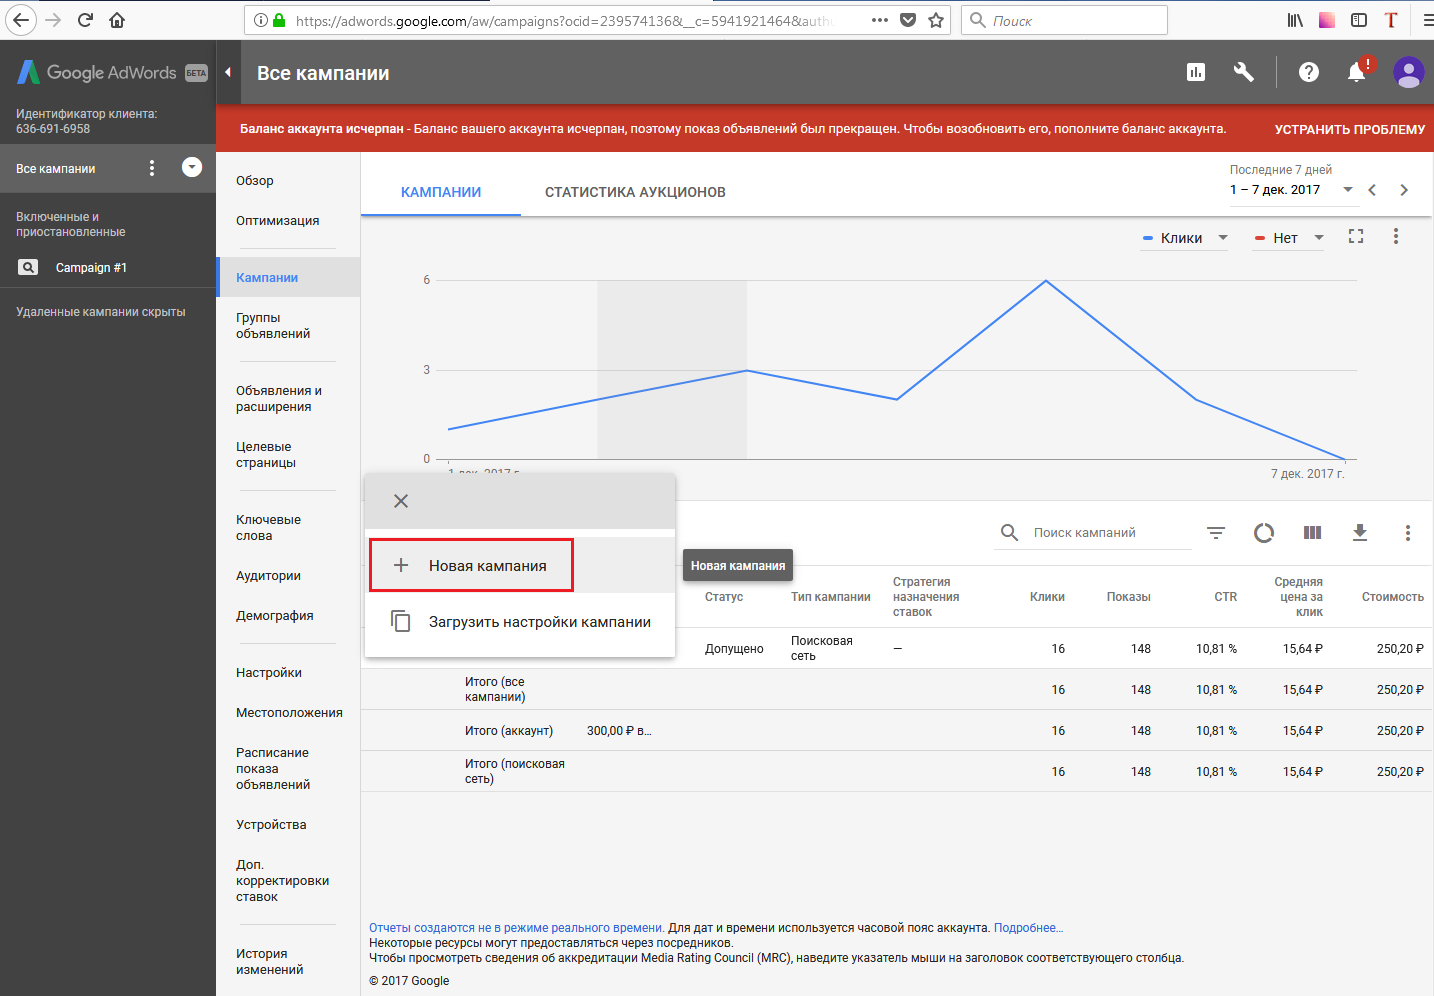Screen dimensions: 1434x996
Task: Open Местоположения page
Action: [289, 713]
